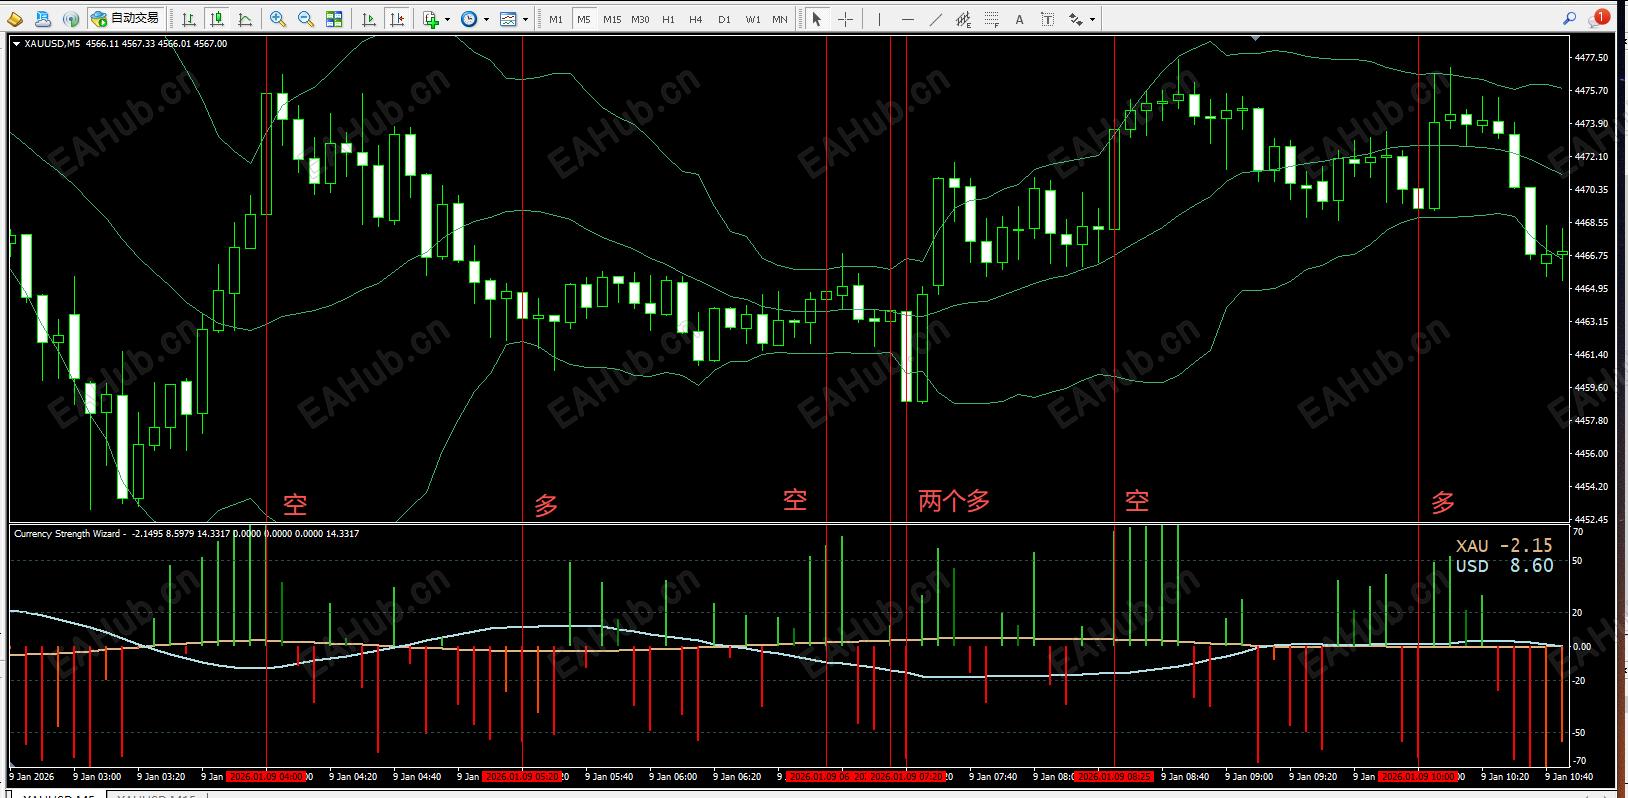Click the 4464.95 price scale label
Viewport: 1628px width, 798px height.
click(x=1591, y=289)
